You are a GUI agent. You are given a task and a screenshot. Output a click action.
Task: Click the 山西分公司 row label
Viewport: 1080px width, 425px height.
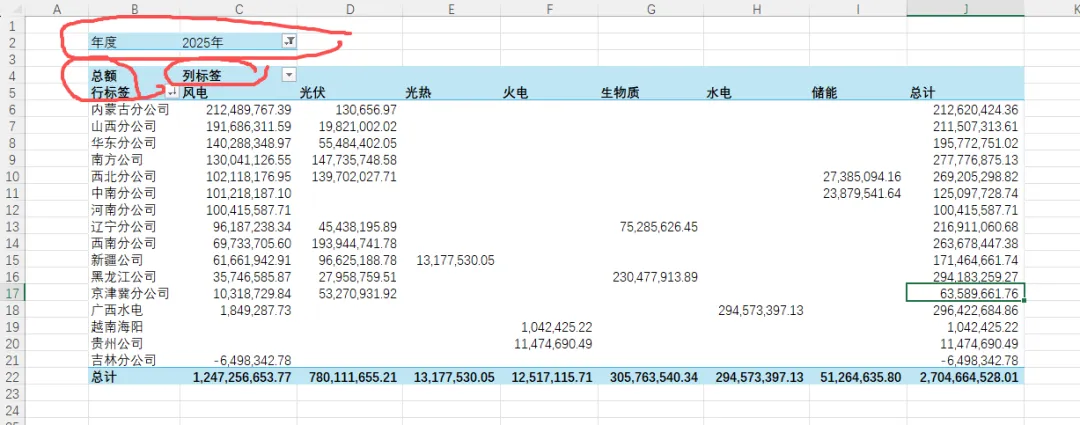(x=123, y=126)
